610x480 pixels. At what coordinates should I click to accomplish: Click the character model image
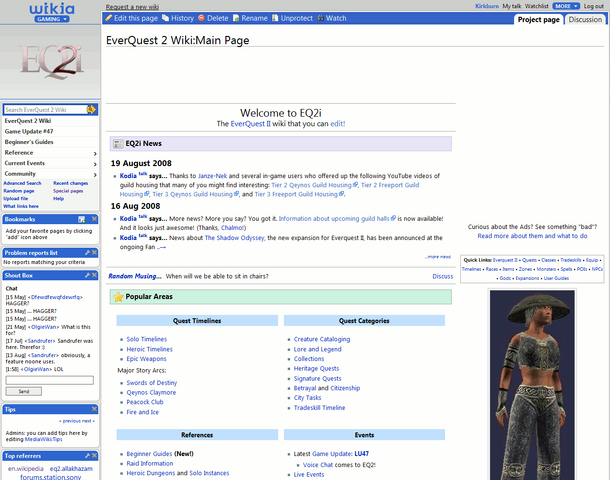tap(532, 385)
